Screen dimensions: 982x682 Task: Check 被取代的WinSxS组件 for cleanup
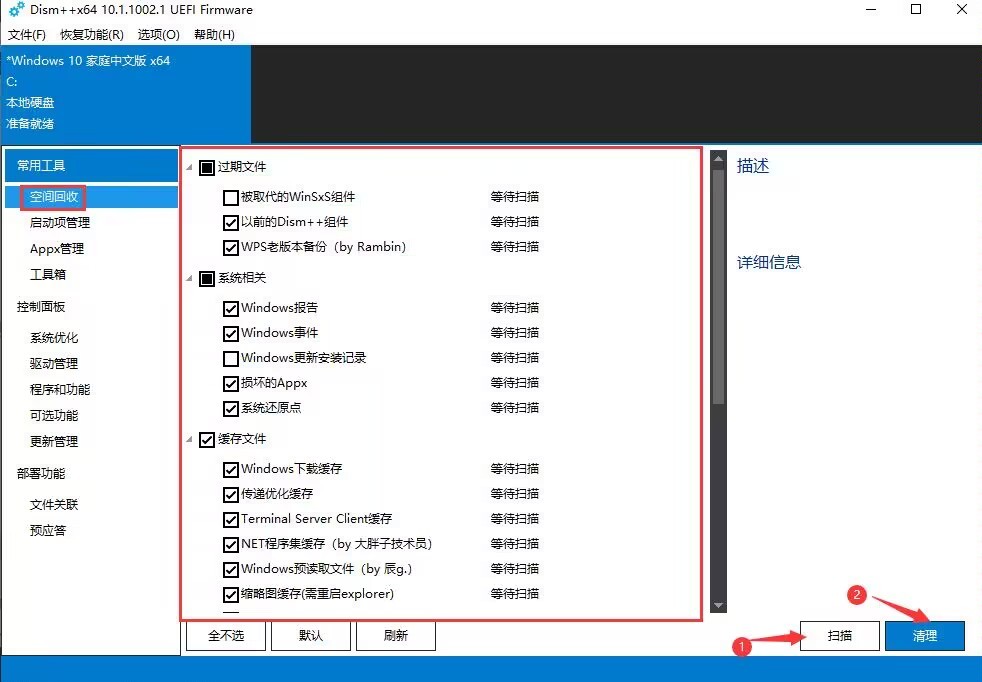tap(230, 197)
